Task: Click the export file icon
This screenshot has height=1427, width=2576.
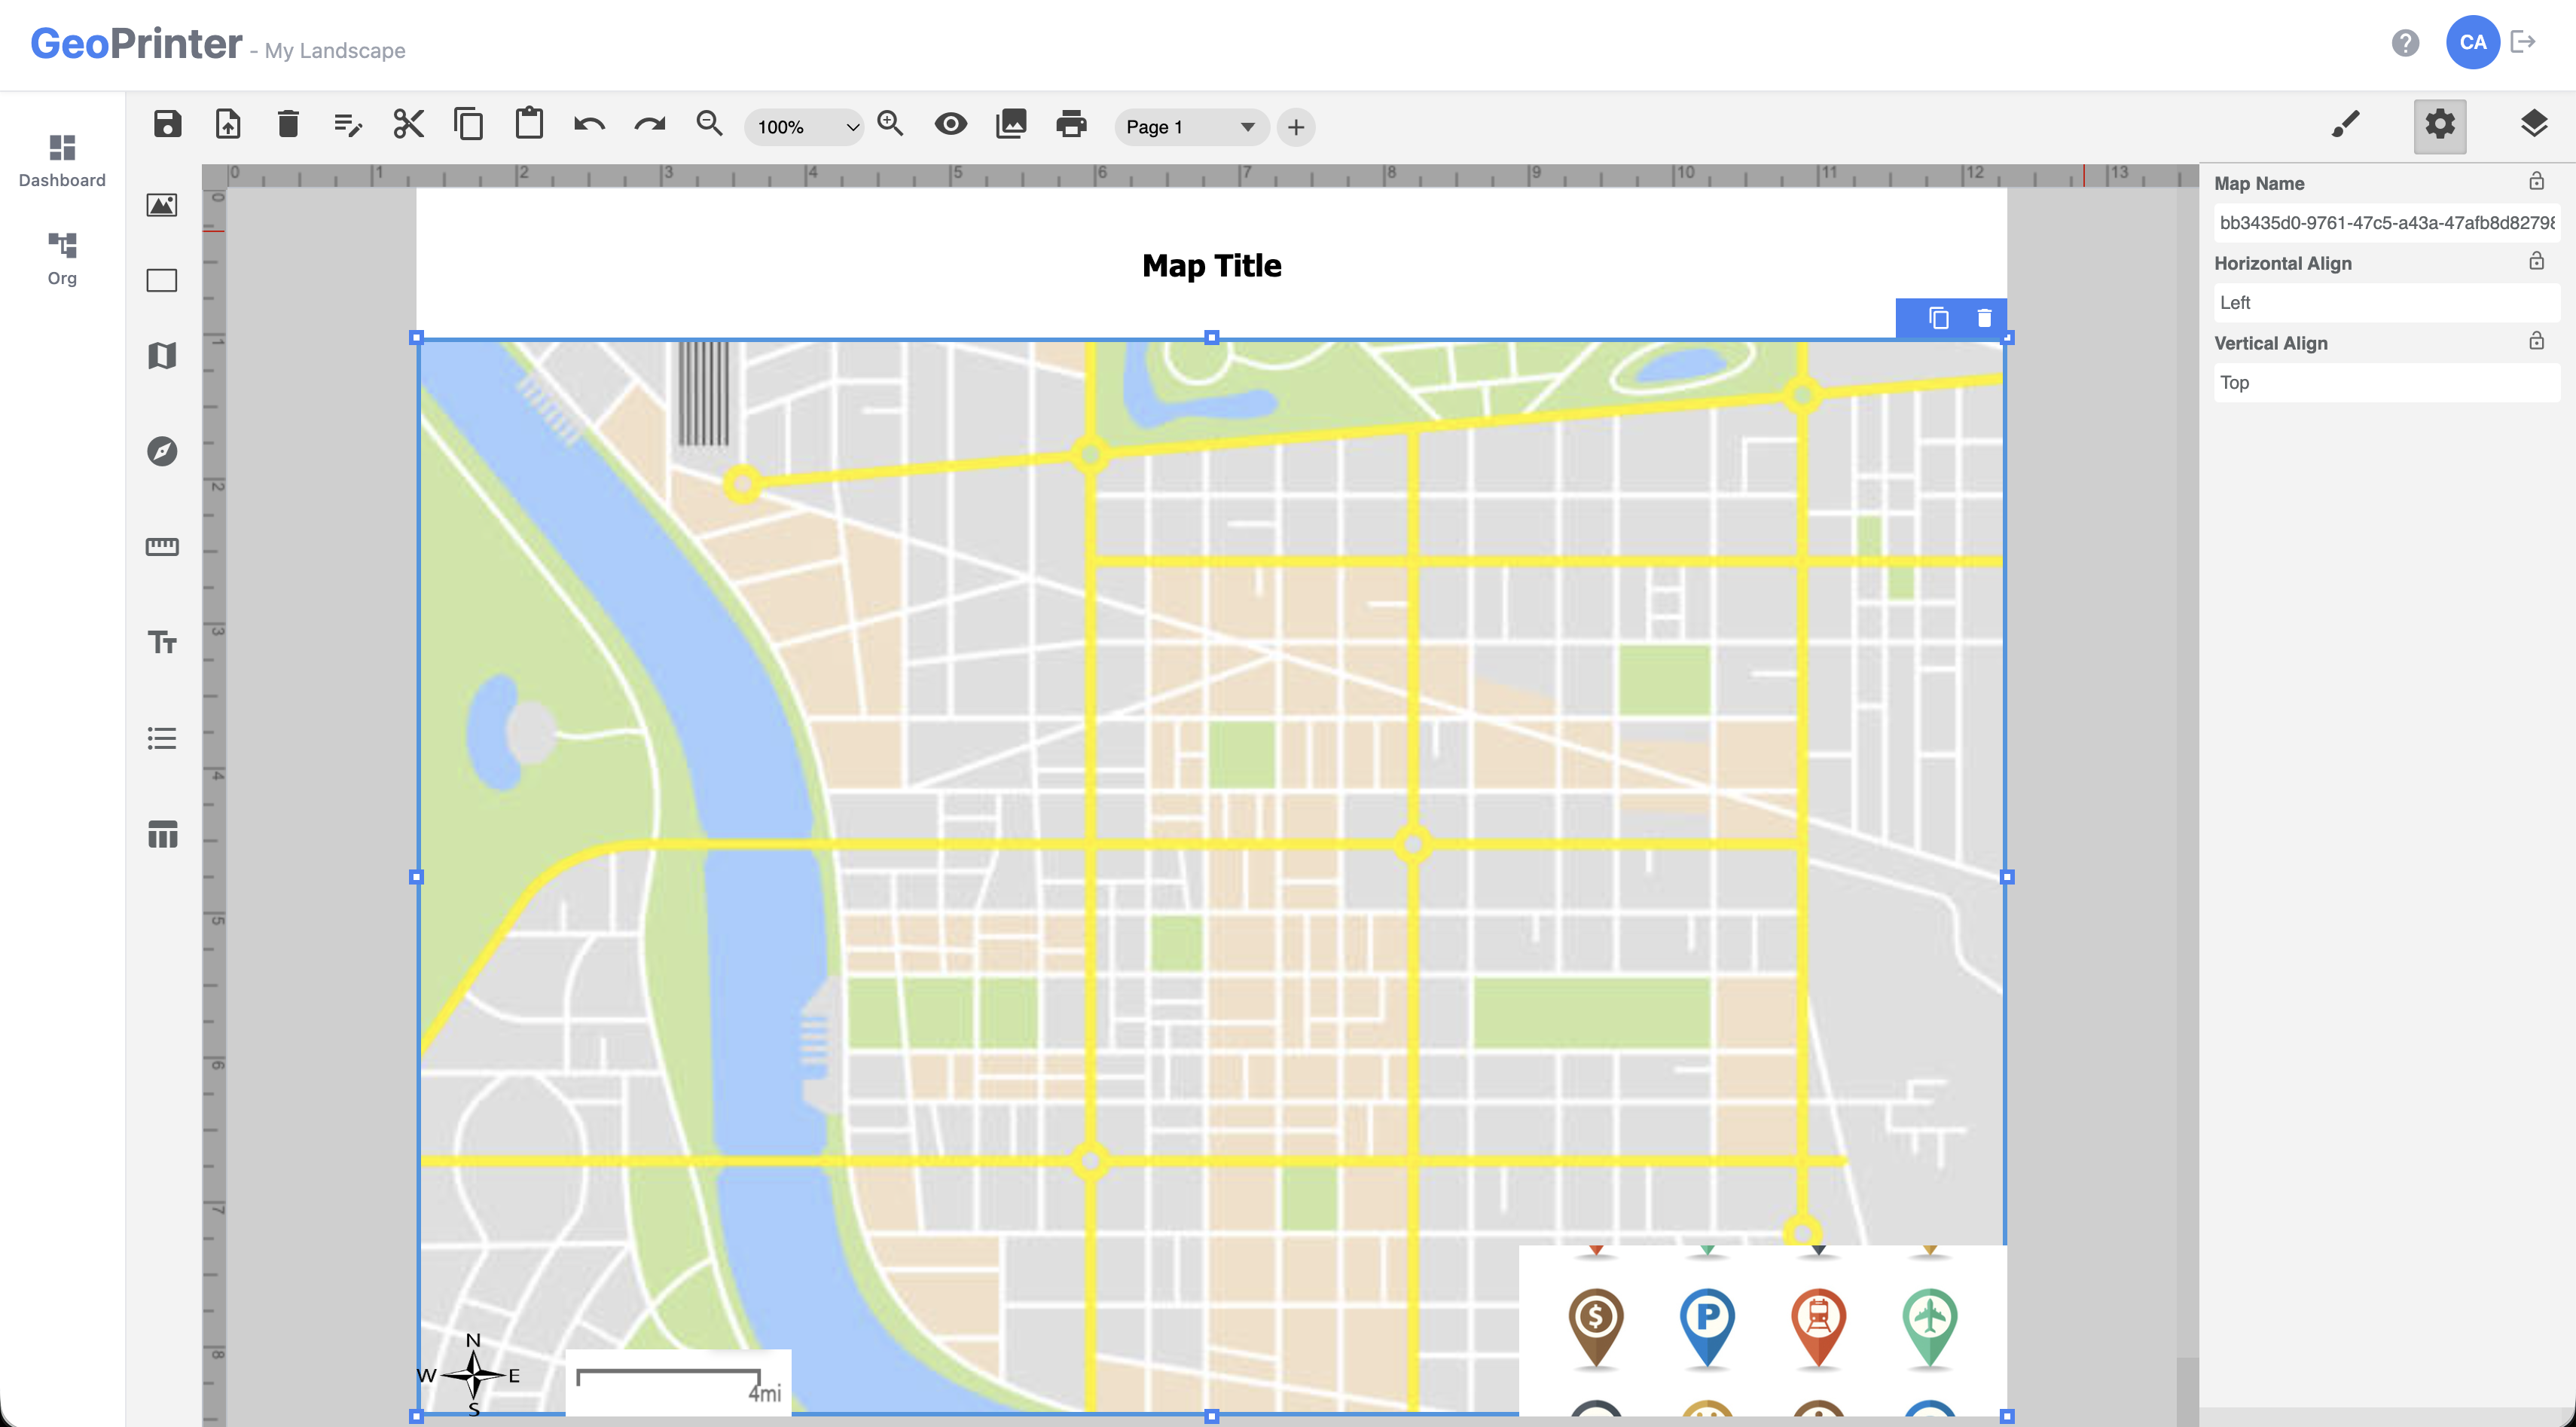Action: coord(228,125)
